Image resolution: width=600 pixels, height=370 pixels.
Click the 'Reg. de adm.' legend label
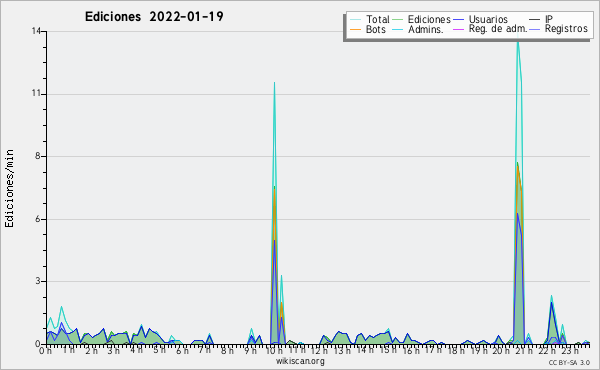pyautogui.click(x=498, y=29)
